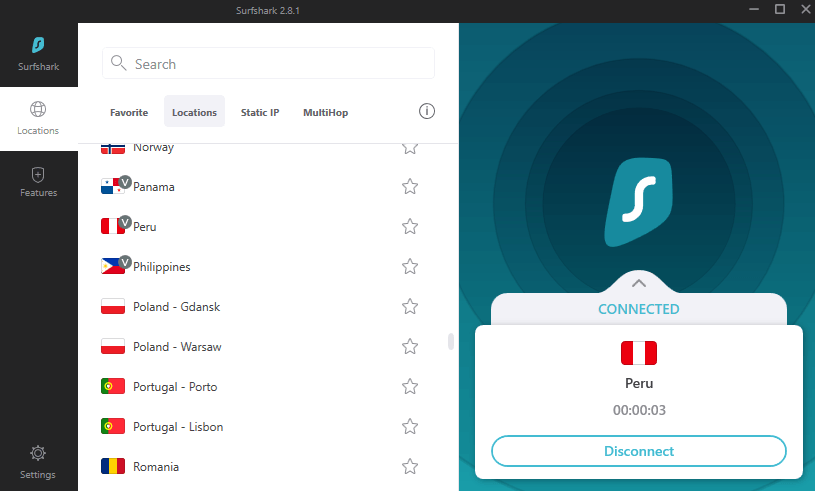Click the location list scrollbar thumb
The width and height of the screenshot is (815, 491).
point(451,341)
